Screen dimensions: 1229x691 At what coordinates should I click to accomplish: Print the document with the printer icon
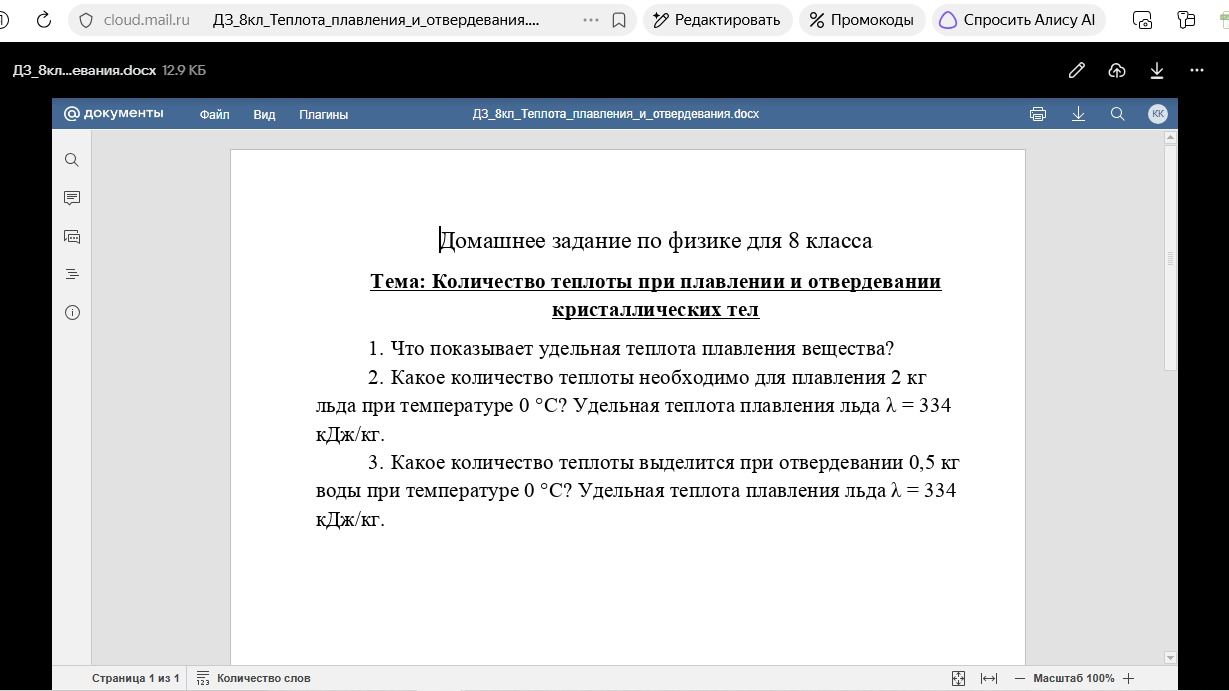coord(1038,114)
